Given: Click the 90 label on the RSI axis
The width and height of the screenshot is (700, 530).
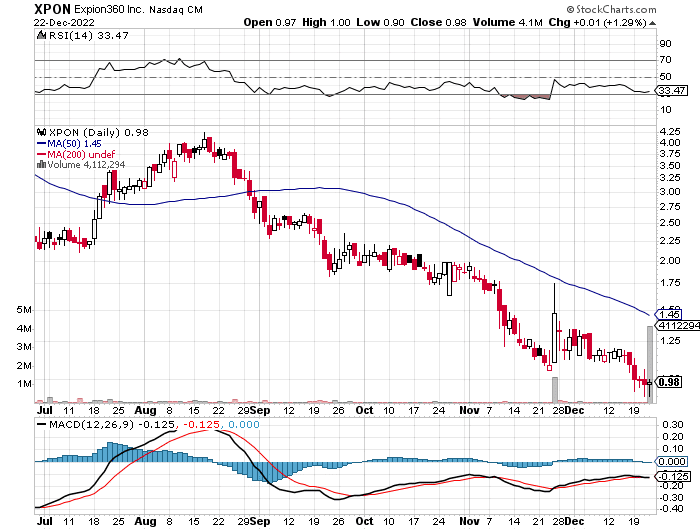Looking at the screenshot, I should pos(665,43).
